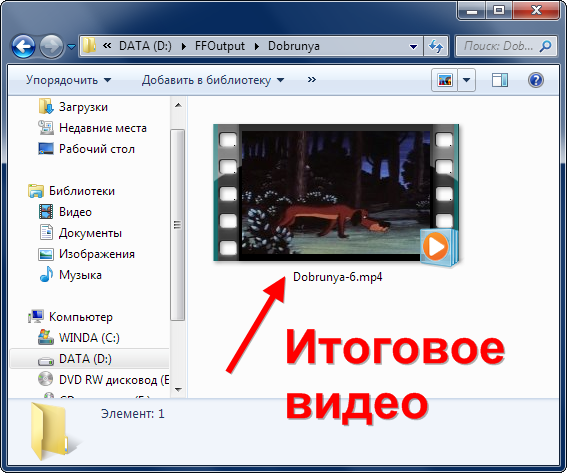This screenshot has height=473, width=567.
Task: Click Музыка note icon
Action: point(46,274)
